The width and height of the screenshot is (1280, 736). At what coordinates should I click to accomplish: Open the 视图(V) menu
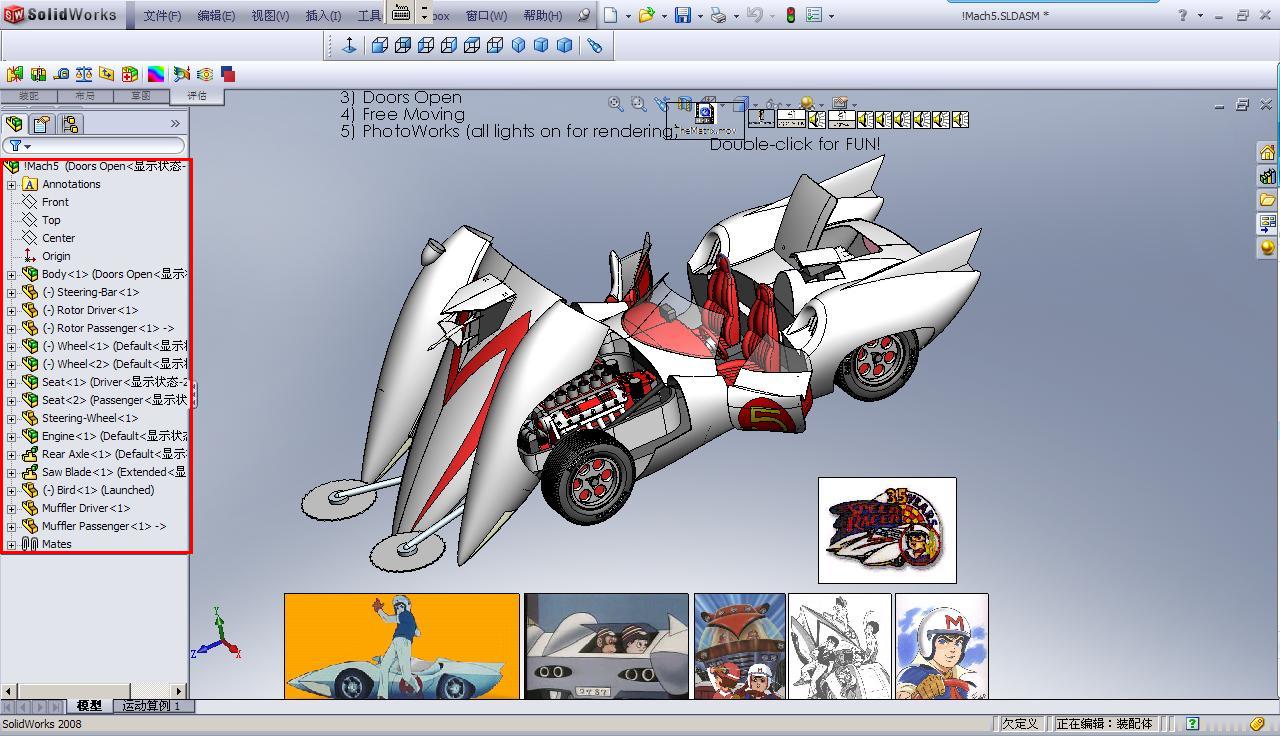pyautogui.click(x=270, y=16)
